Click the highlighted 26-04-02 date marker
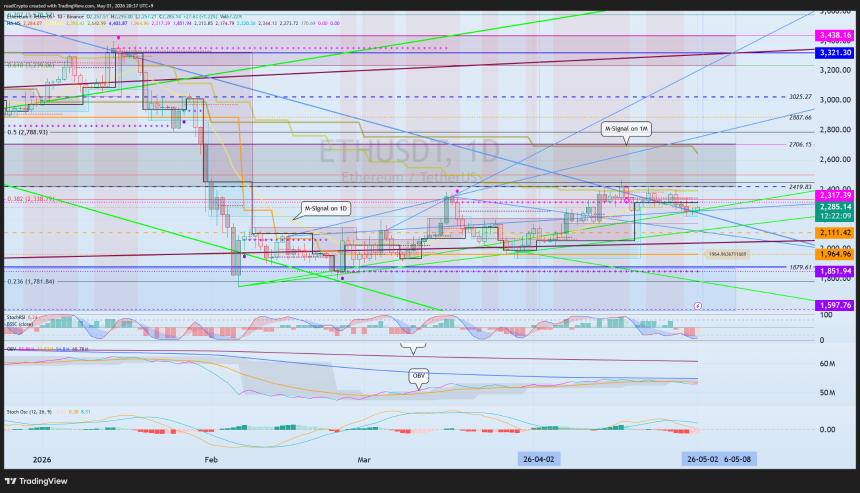This screenshot has width=860, height=493. [x=539, y=459]
